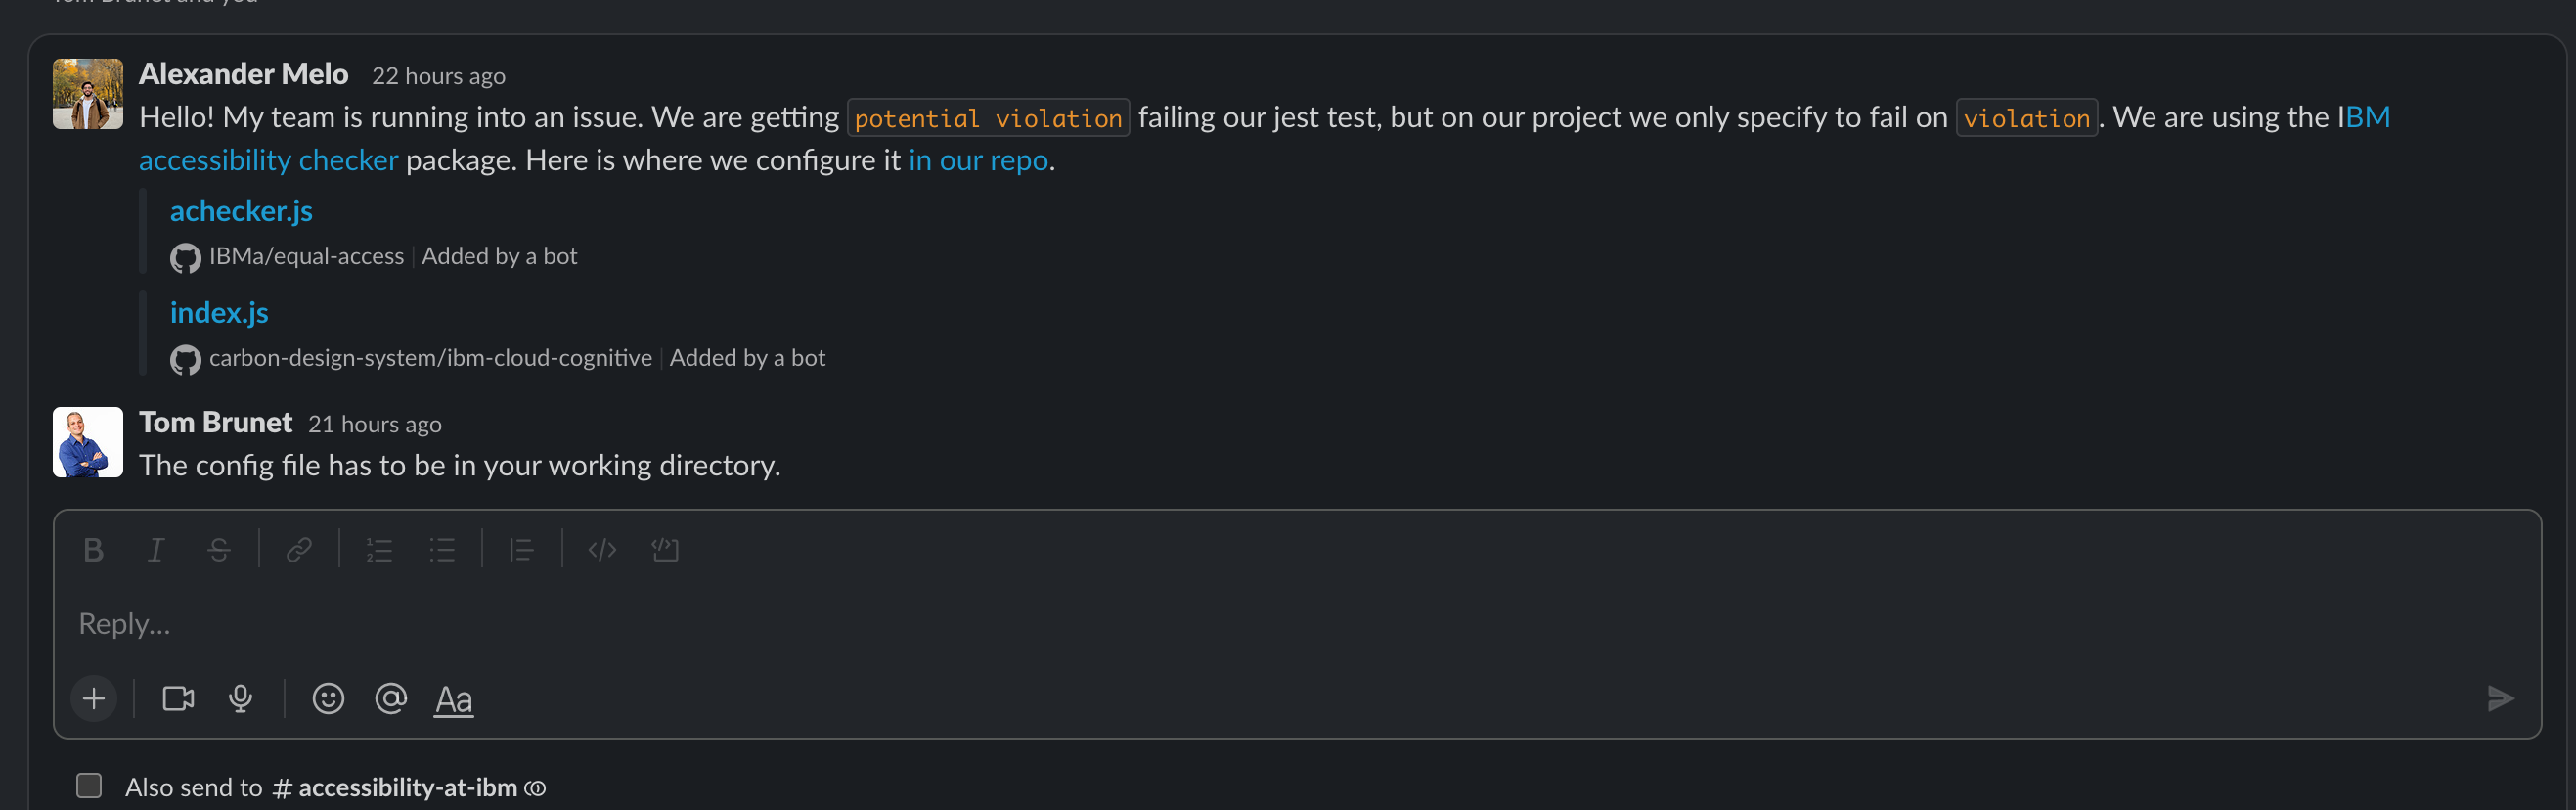This screenshot has width=2576, height=810.
Task: Mention someone with the @ icon
Action: pyautogui.click(x=390, y=698)
